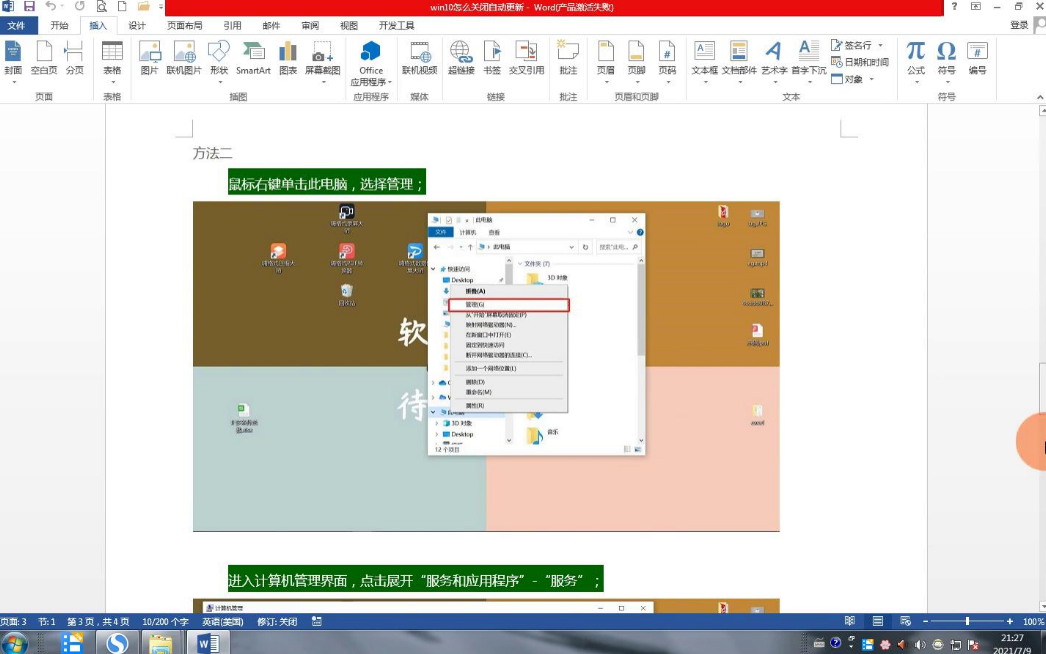Insert a 书签 bookmark

[492, 58]
